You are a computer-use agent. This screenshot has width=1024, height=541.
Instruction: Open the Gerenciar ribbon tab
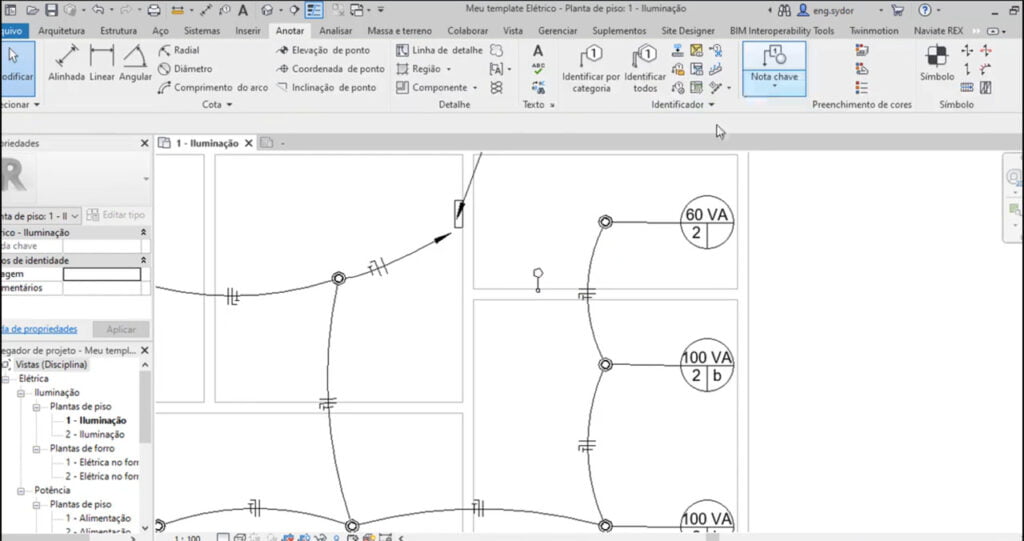(x=560, y=31)
